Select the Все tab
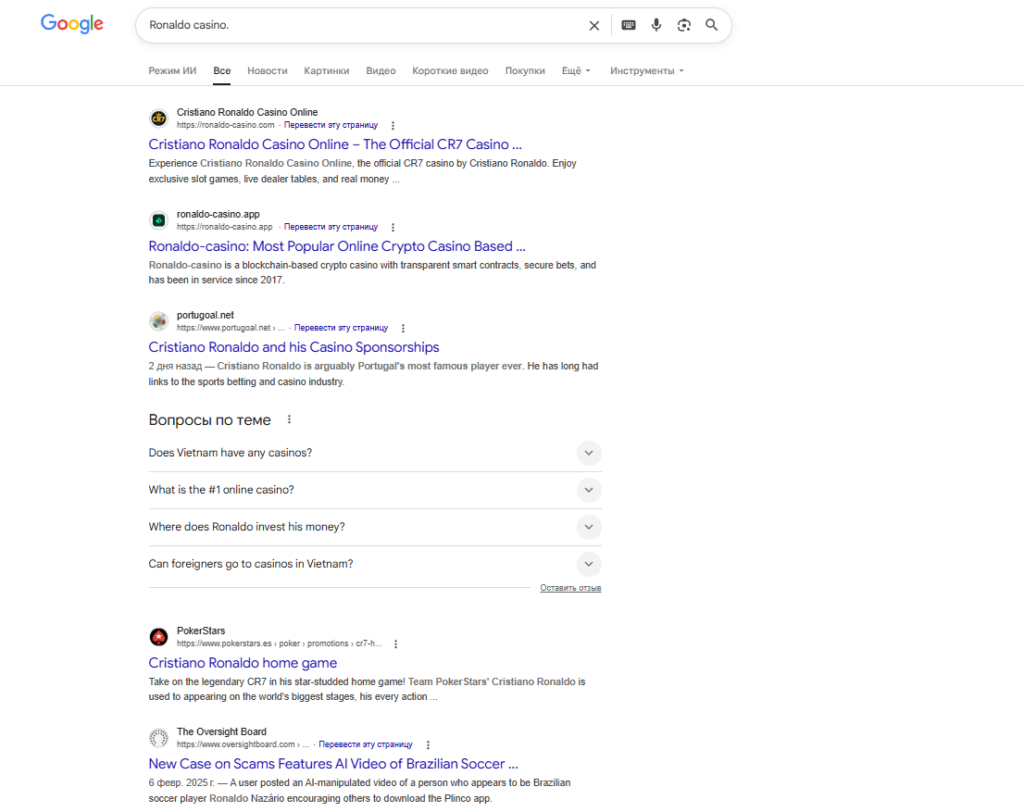 click(222, 71)
